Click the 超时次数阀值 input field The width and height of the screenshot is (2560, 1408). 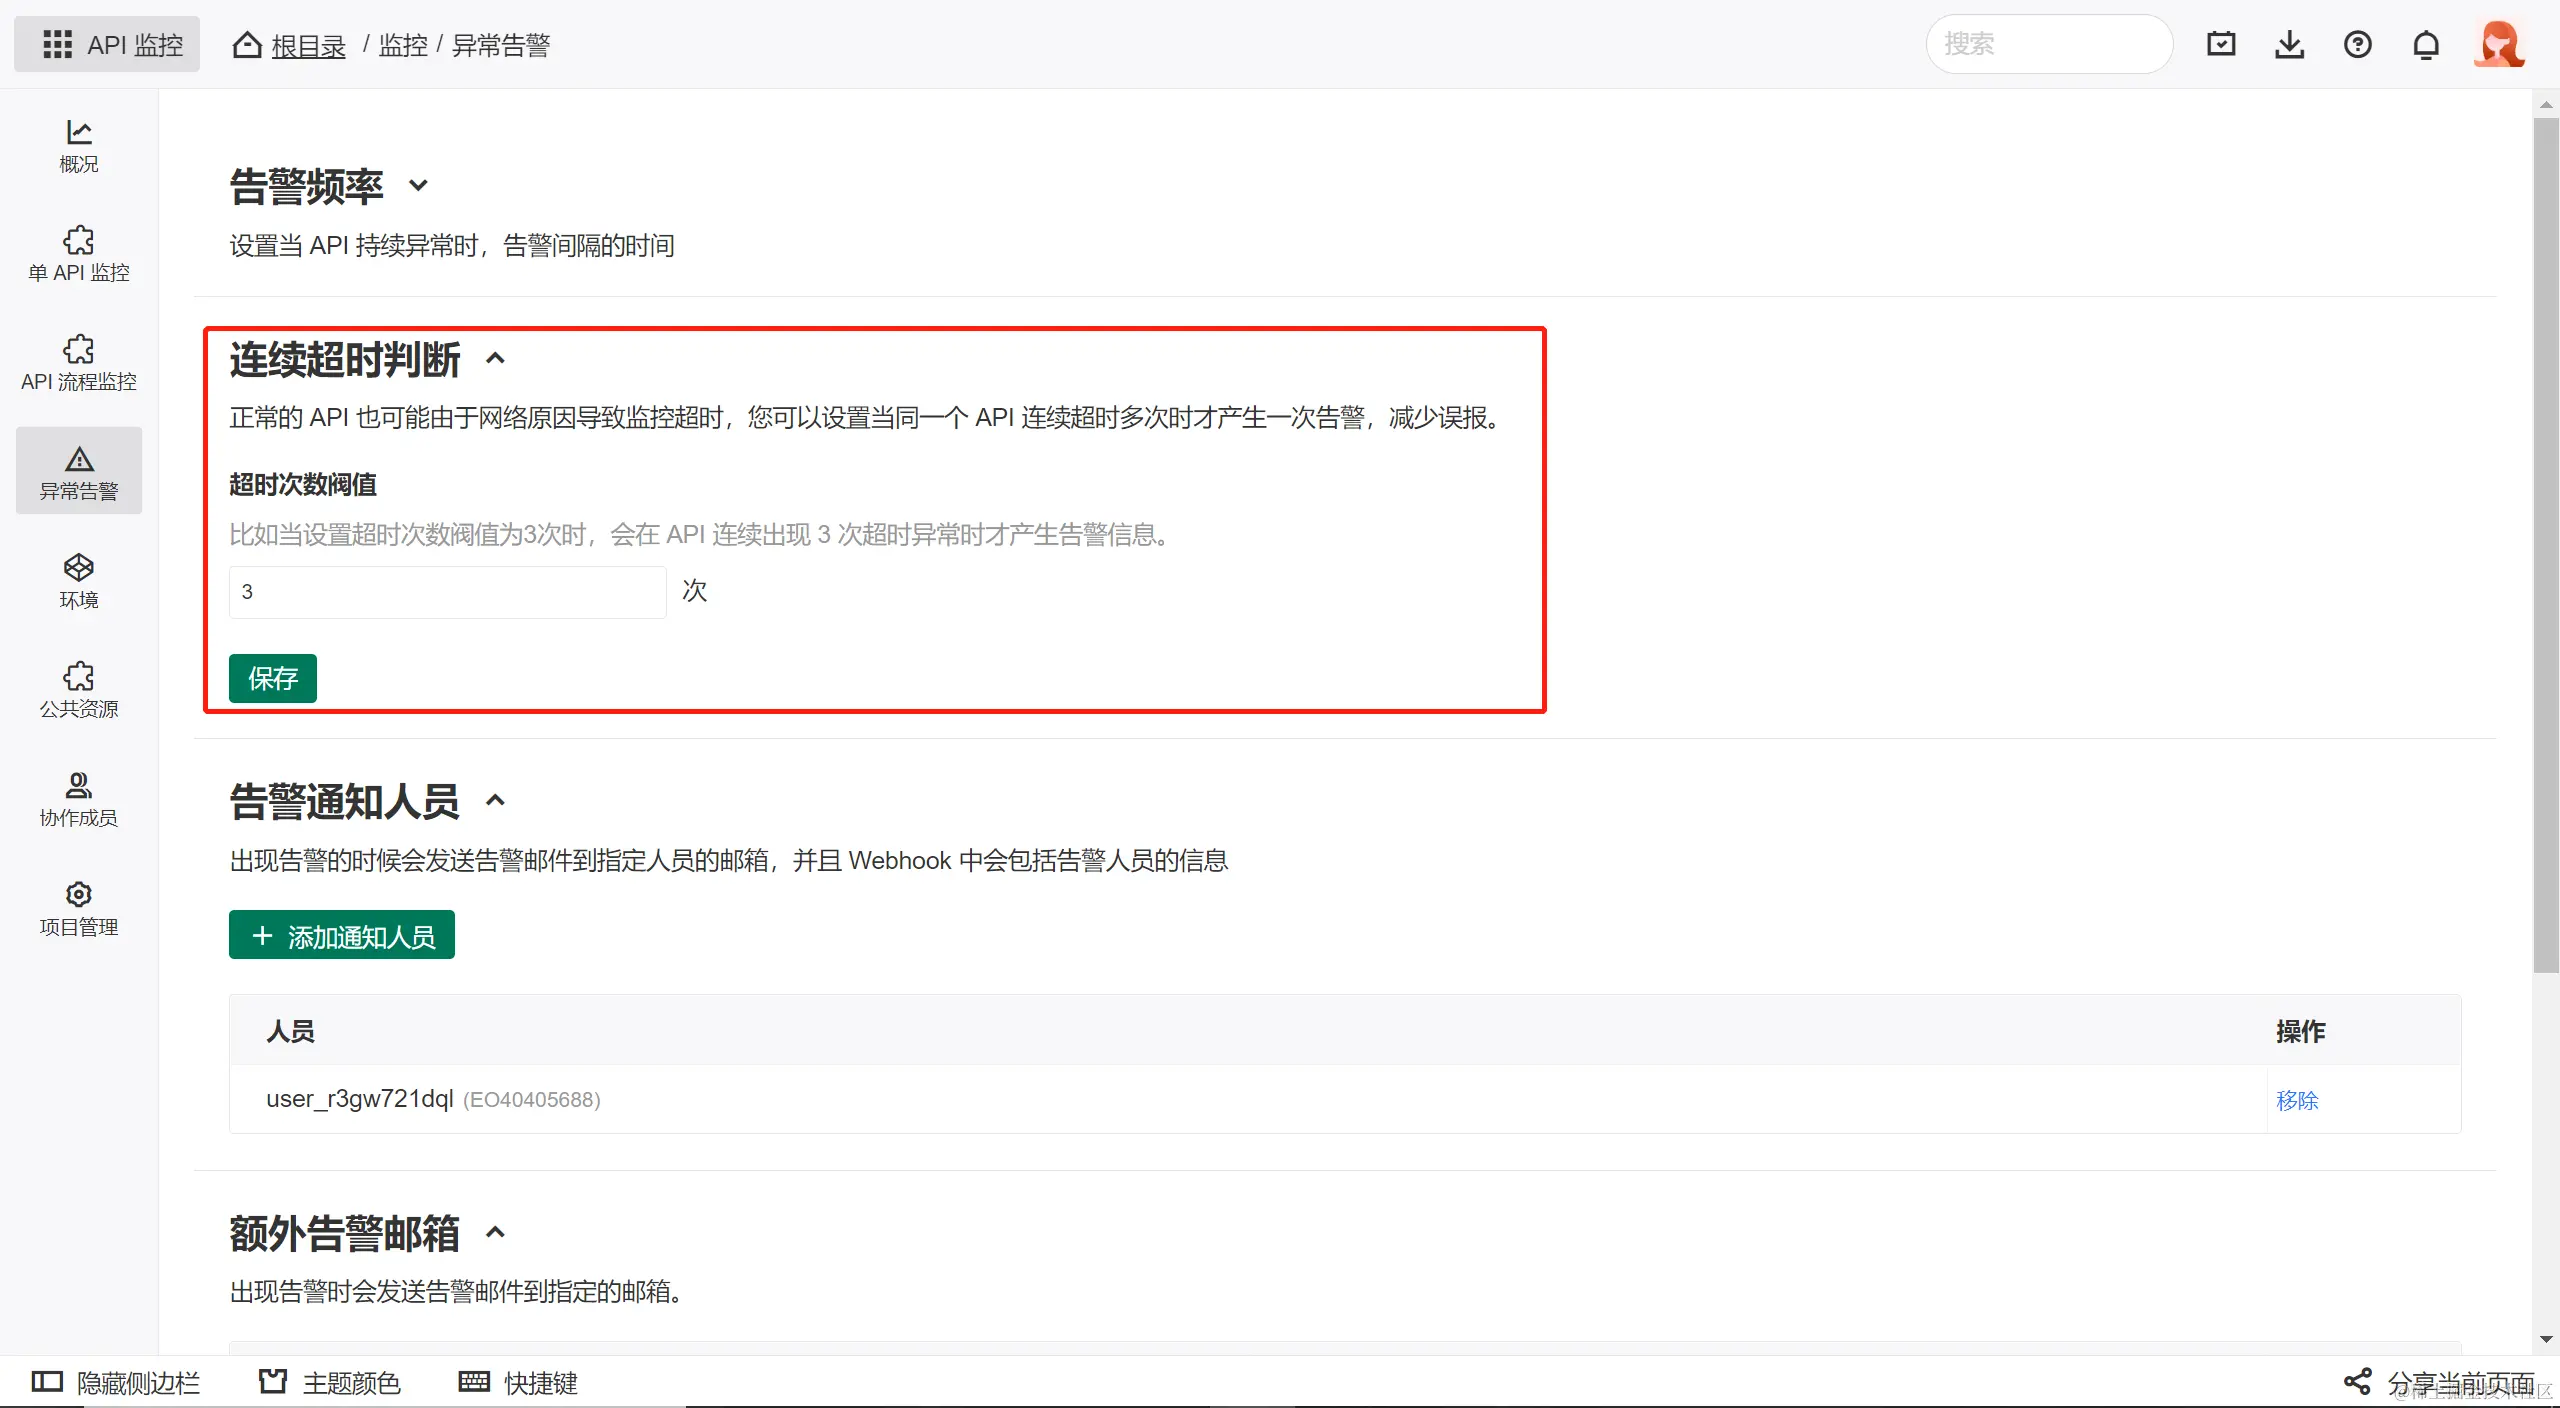pos(447,592)
